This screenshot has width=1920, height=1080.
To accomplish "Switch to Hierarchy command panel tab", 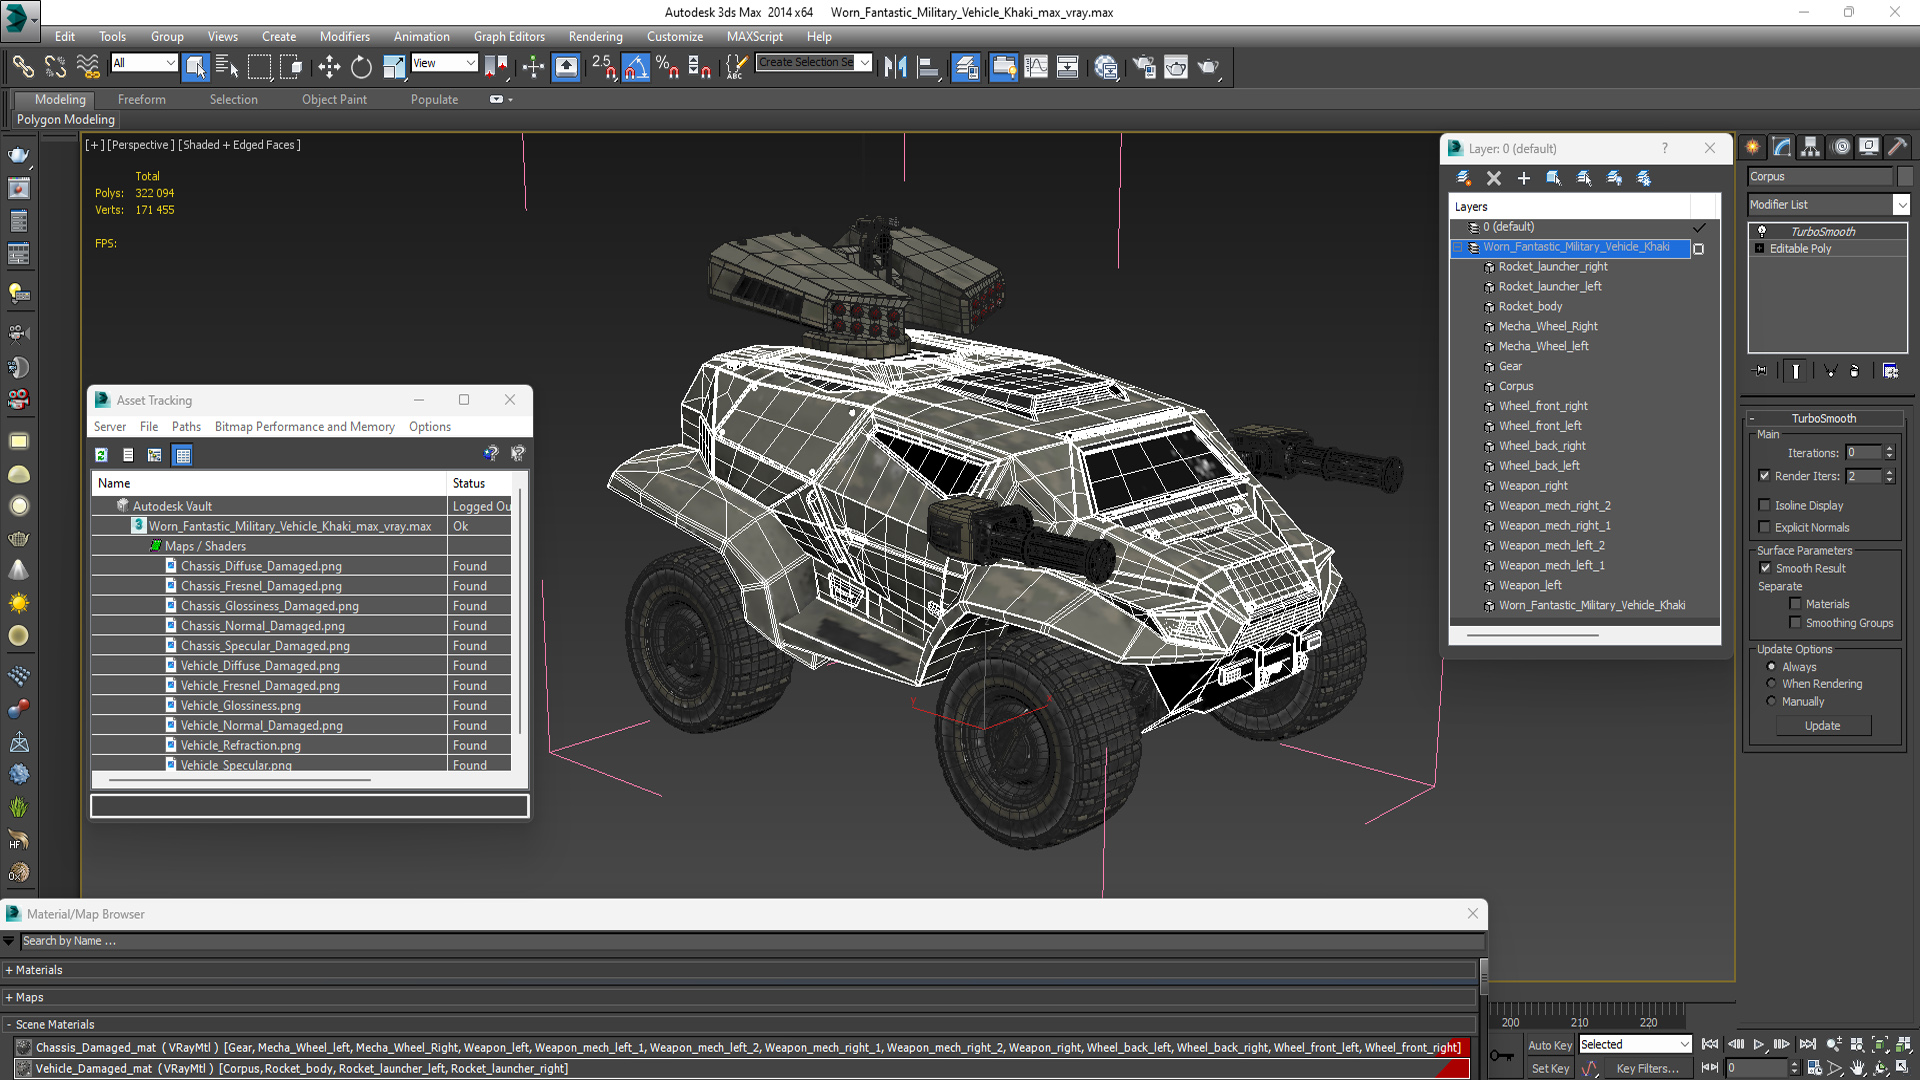I will click(x=1811, y=147).
